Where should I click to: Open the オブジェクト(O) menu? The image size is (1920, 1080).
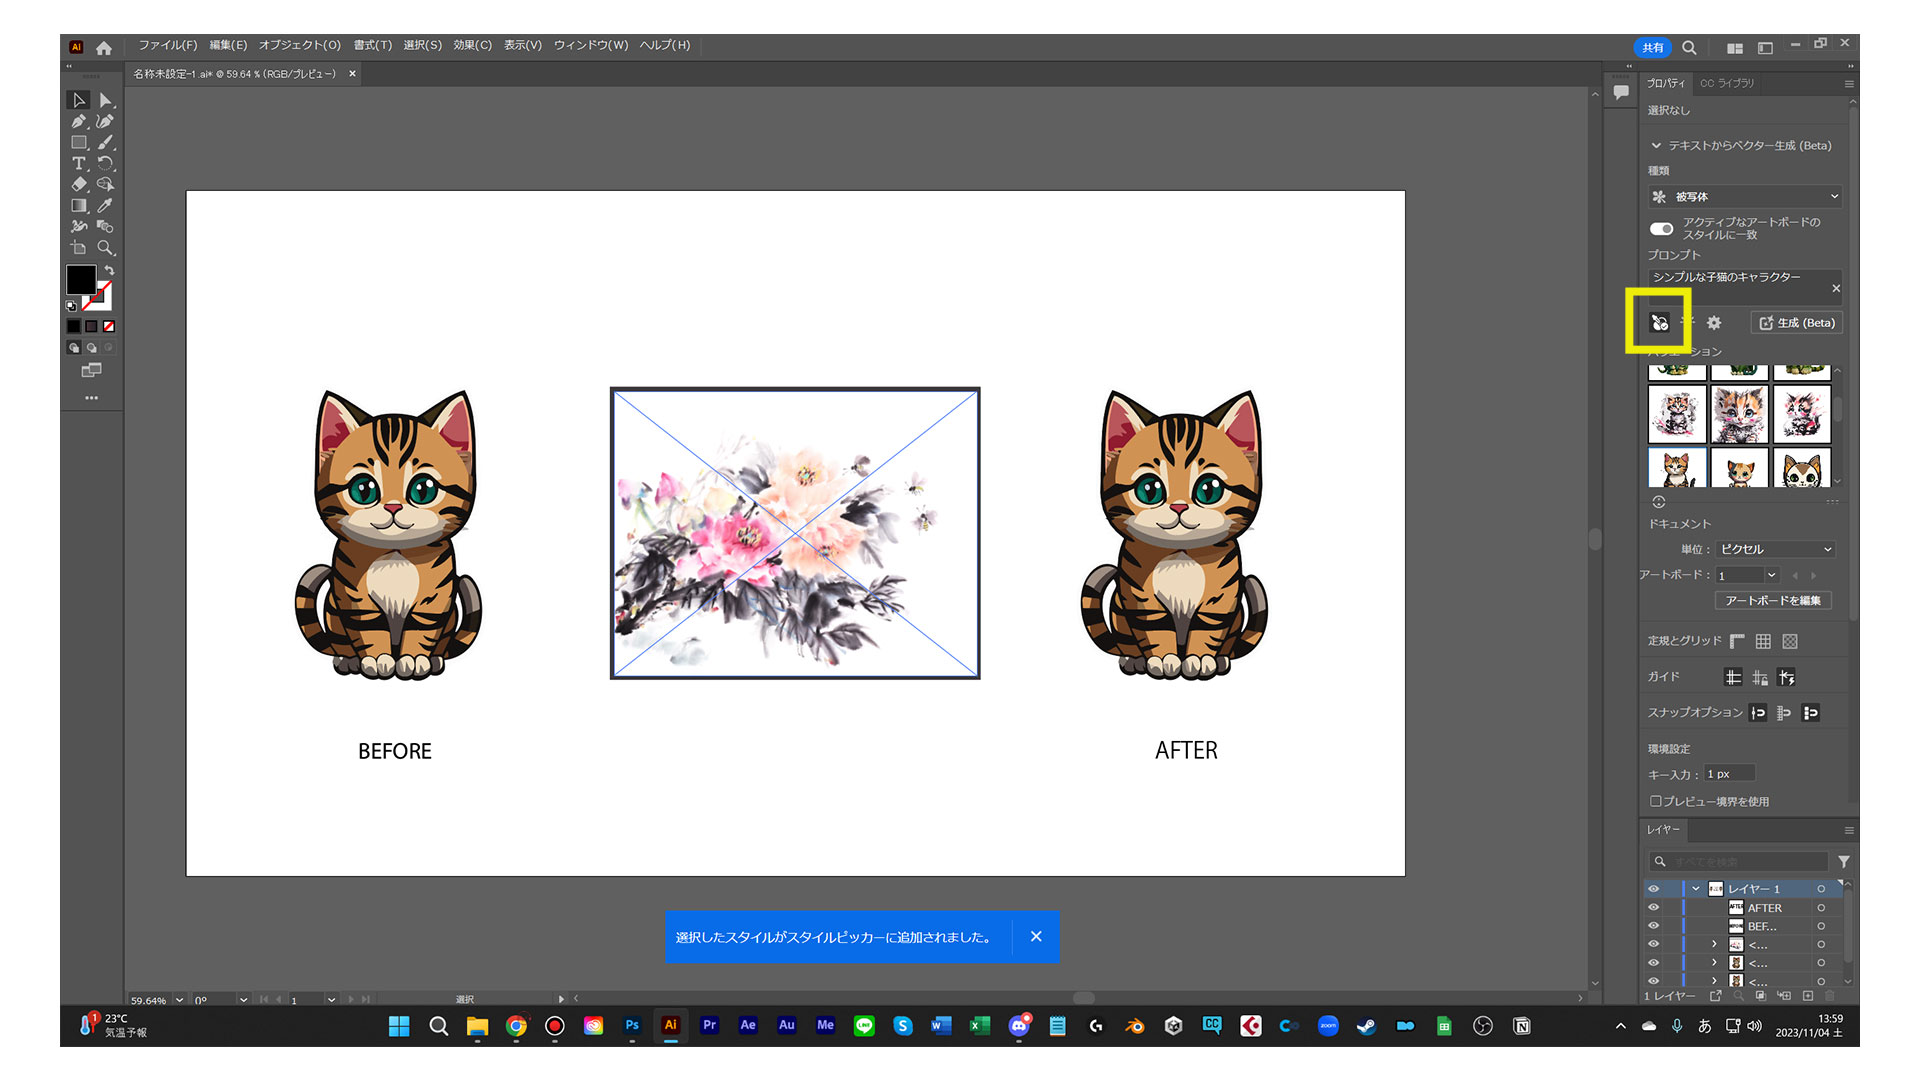point(299,45)
